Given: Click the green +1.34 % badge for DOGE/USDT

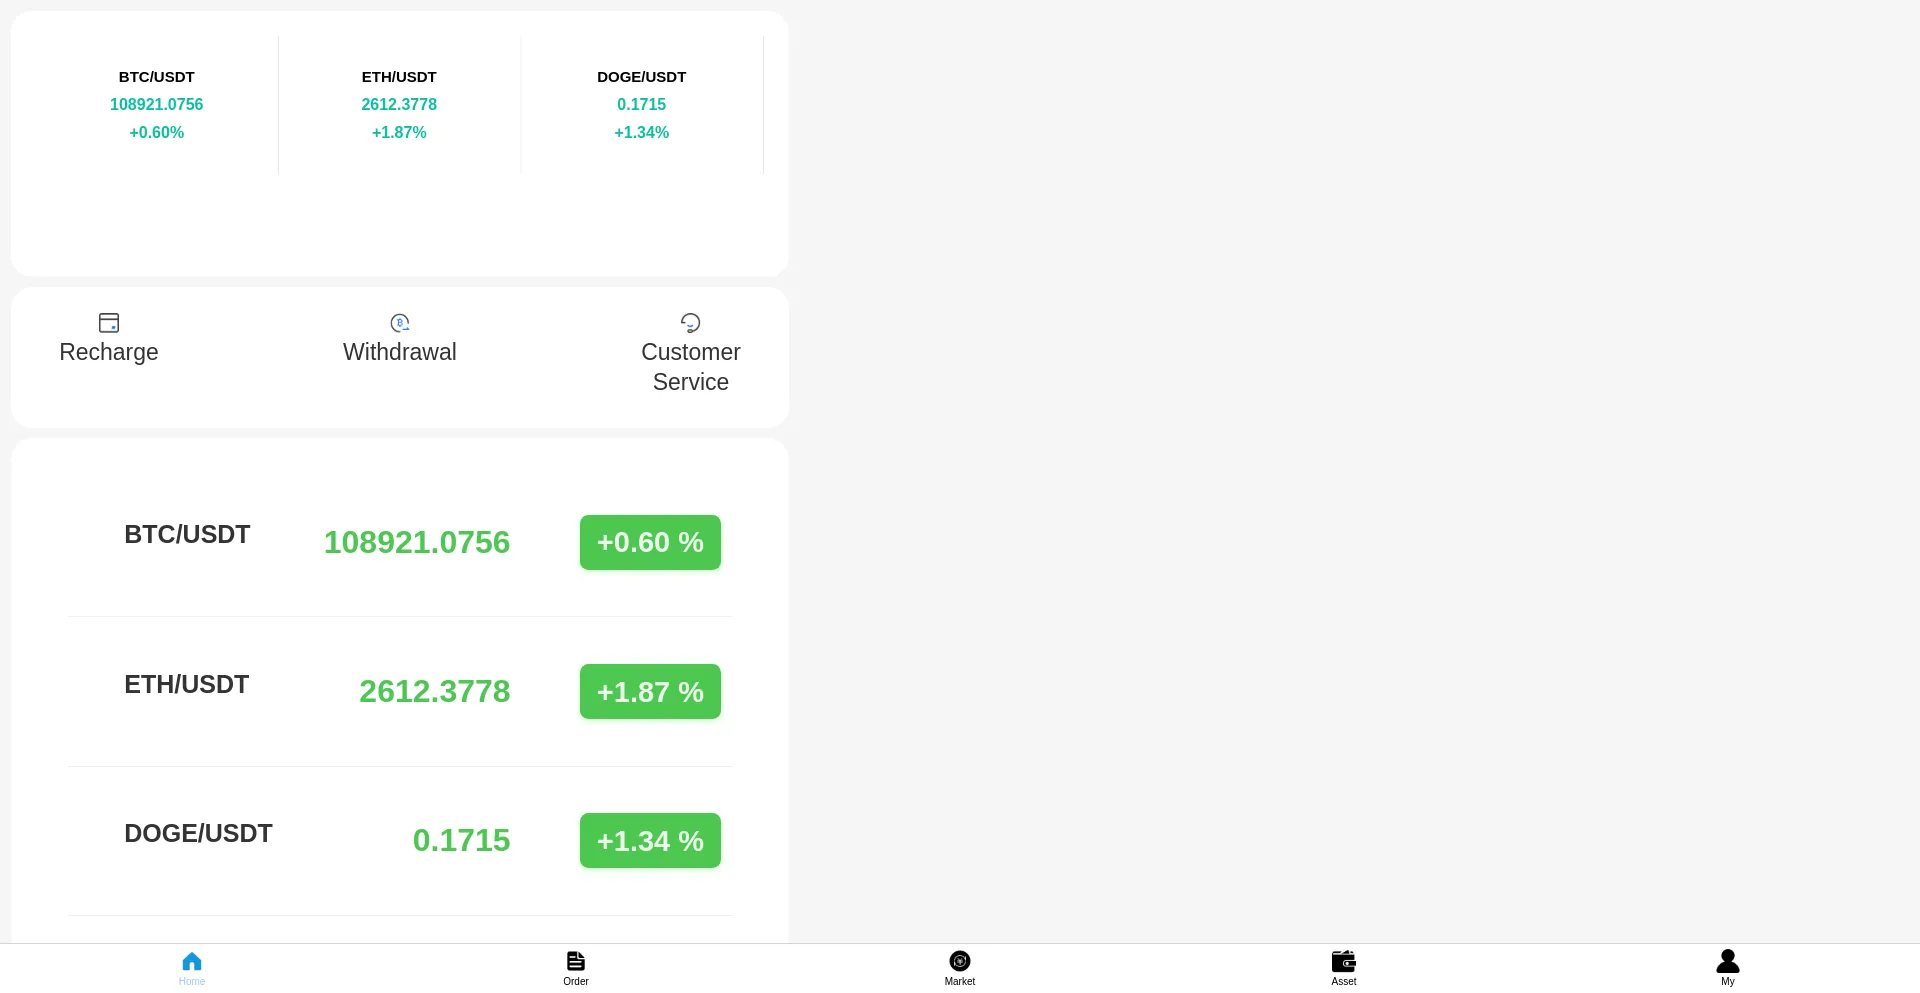Looking at the screenshot, I should (649, 840).
